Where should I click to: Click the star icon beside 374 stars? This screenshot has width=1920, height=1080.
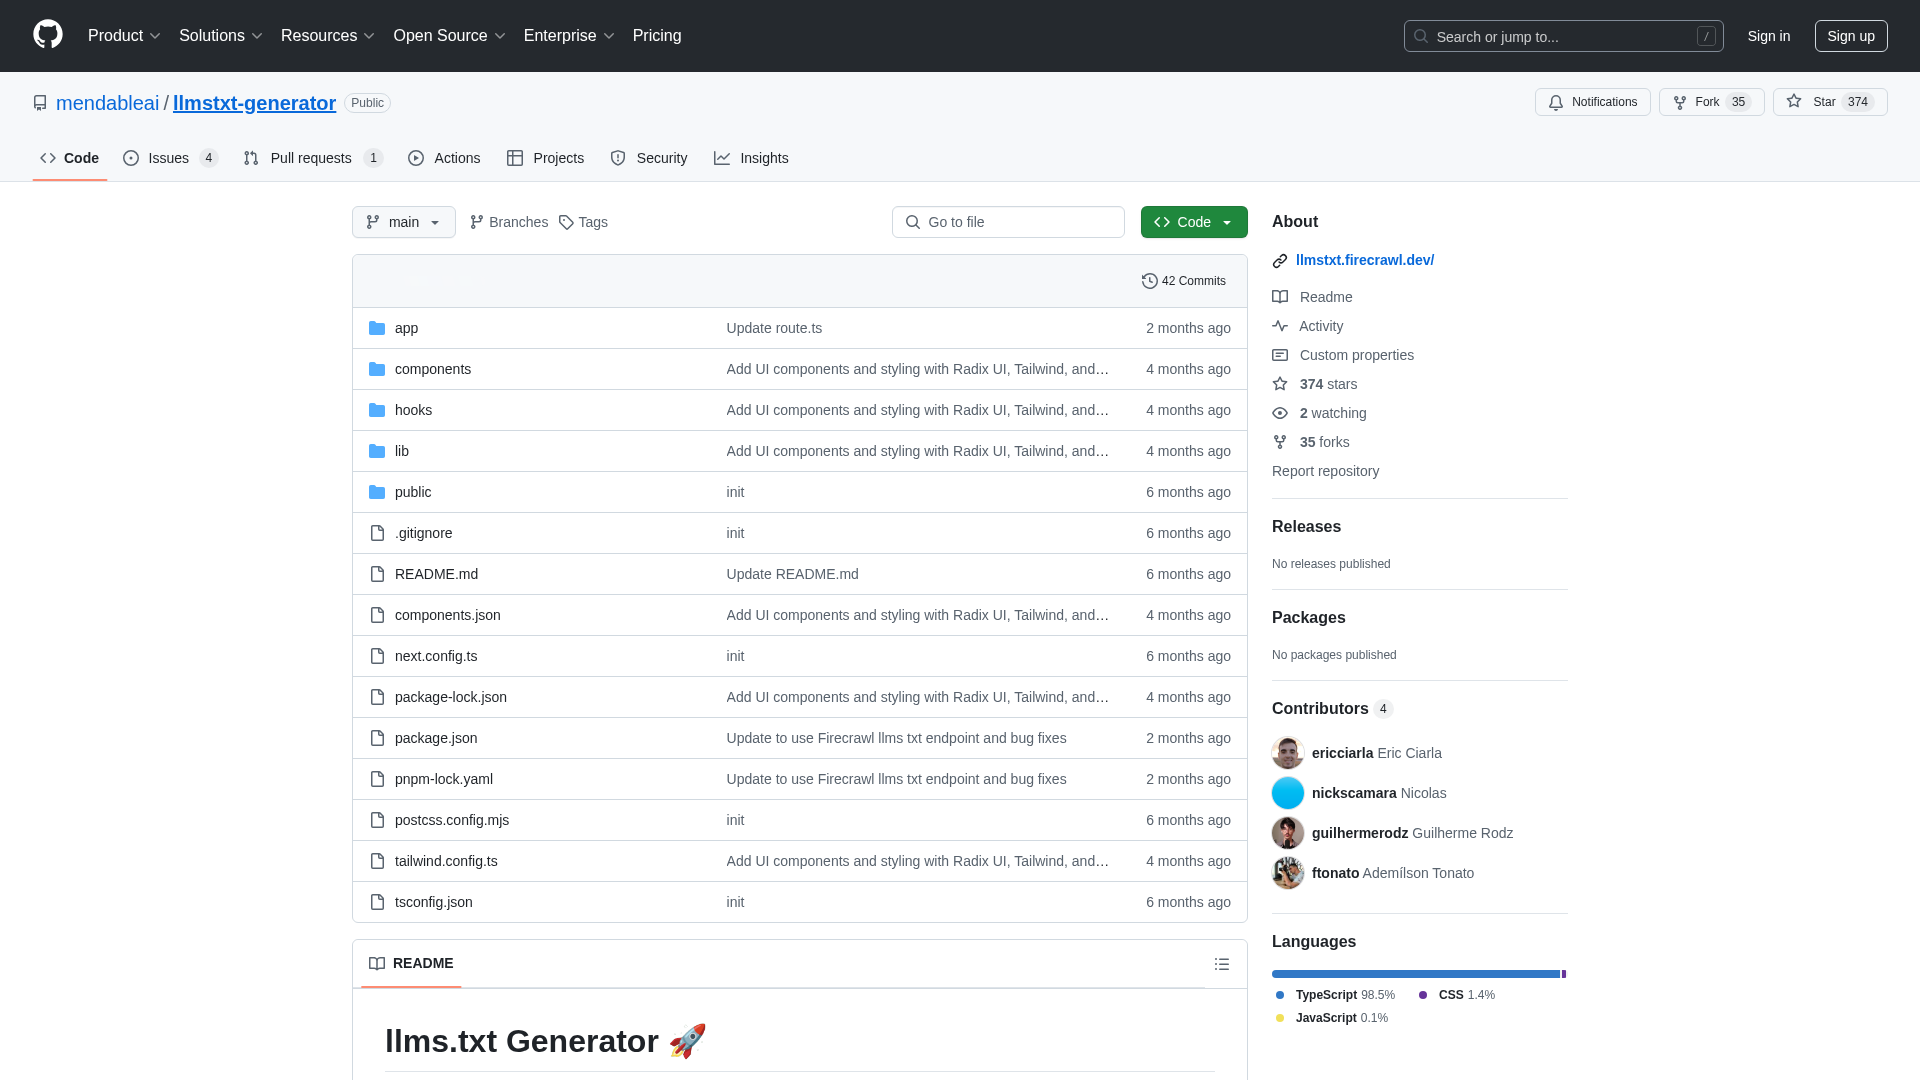point(1280,384)
